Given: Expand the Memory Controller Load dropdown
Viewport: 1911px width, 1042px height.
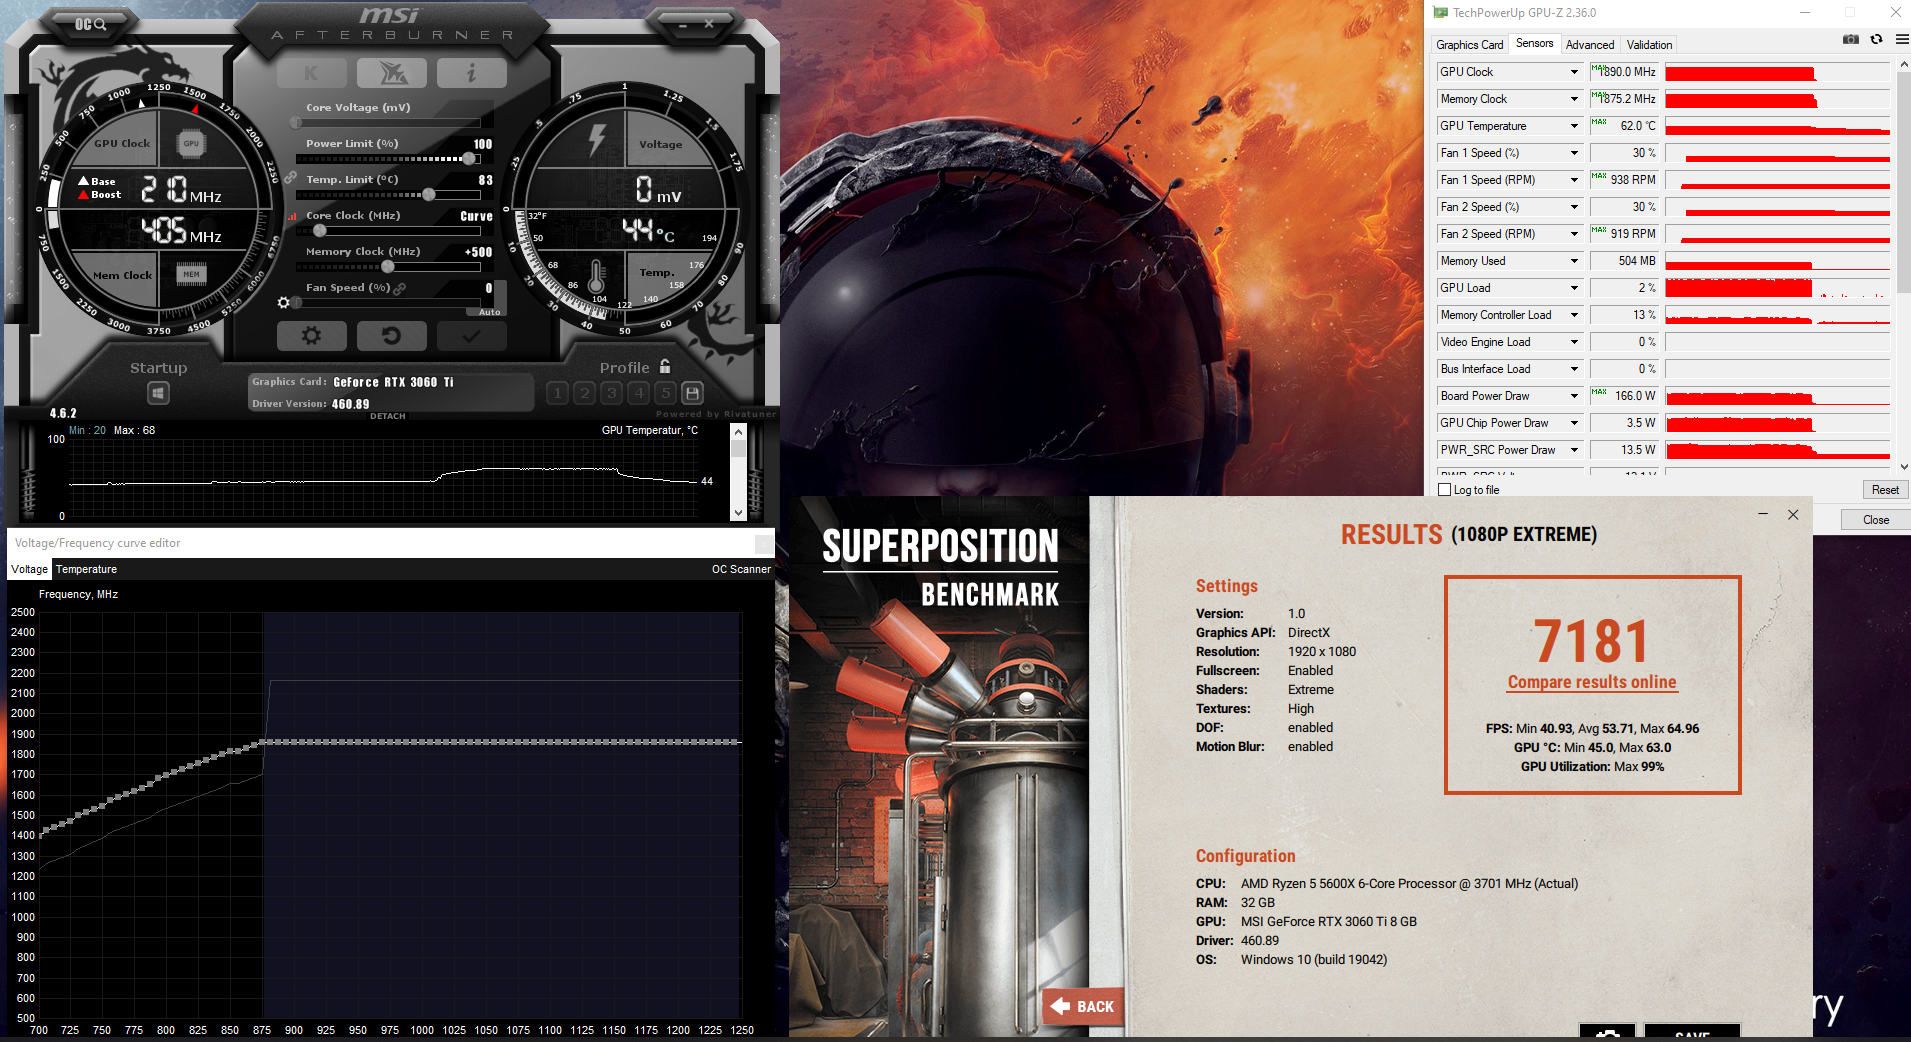Looking at the screenshot, I should click(x=1574, y=315).
